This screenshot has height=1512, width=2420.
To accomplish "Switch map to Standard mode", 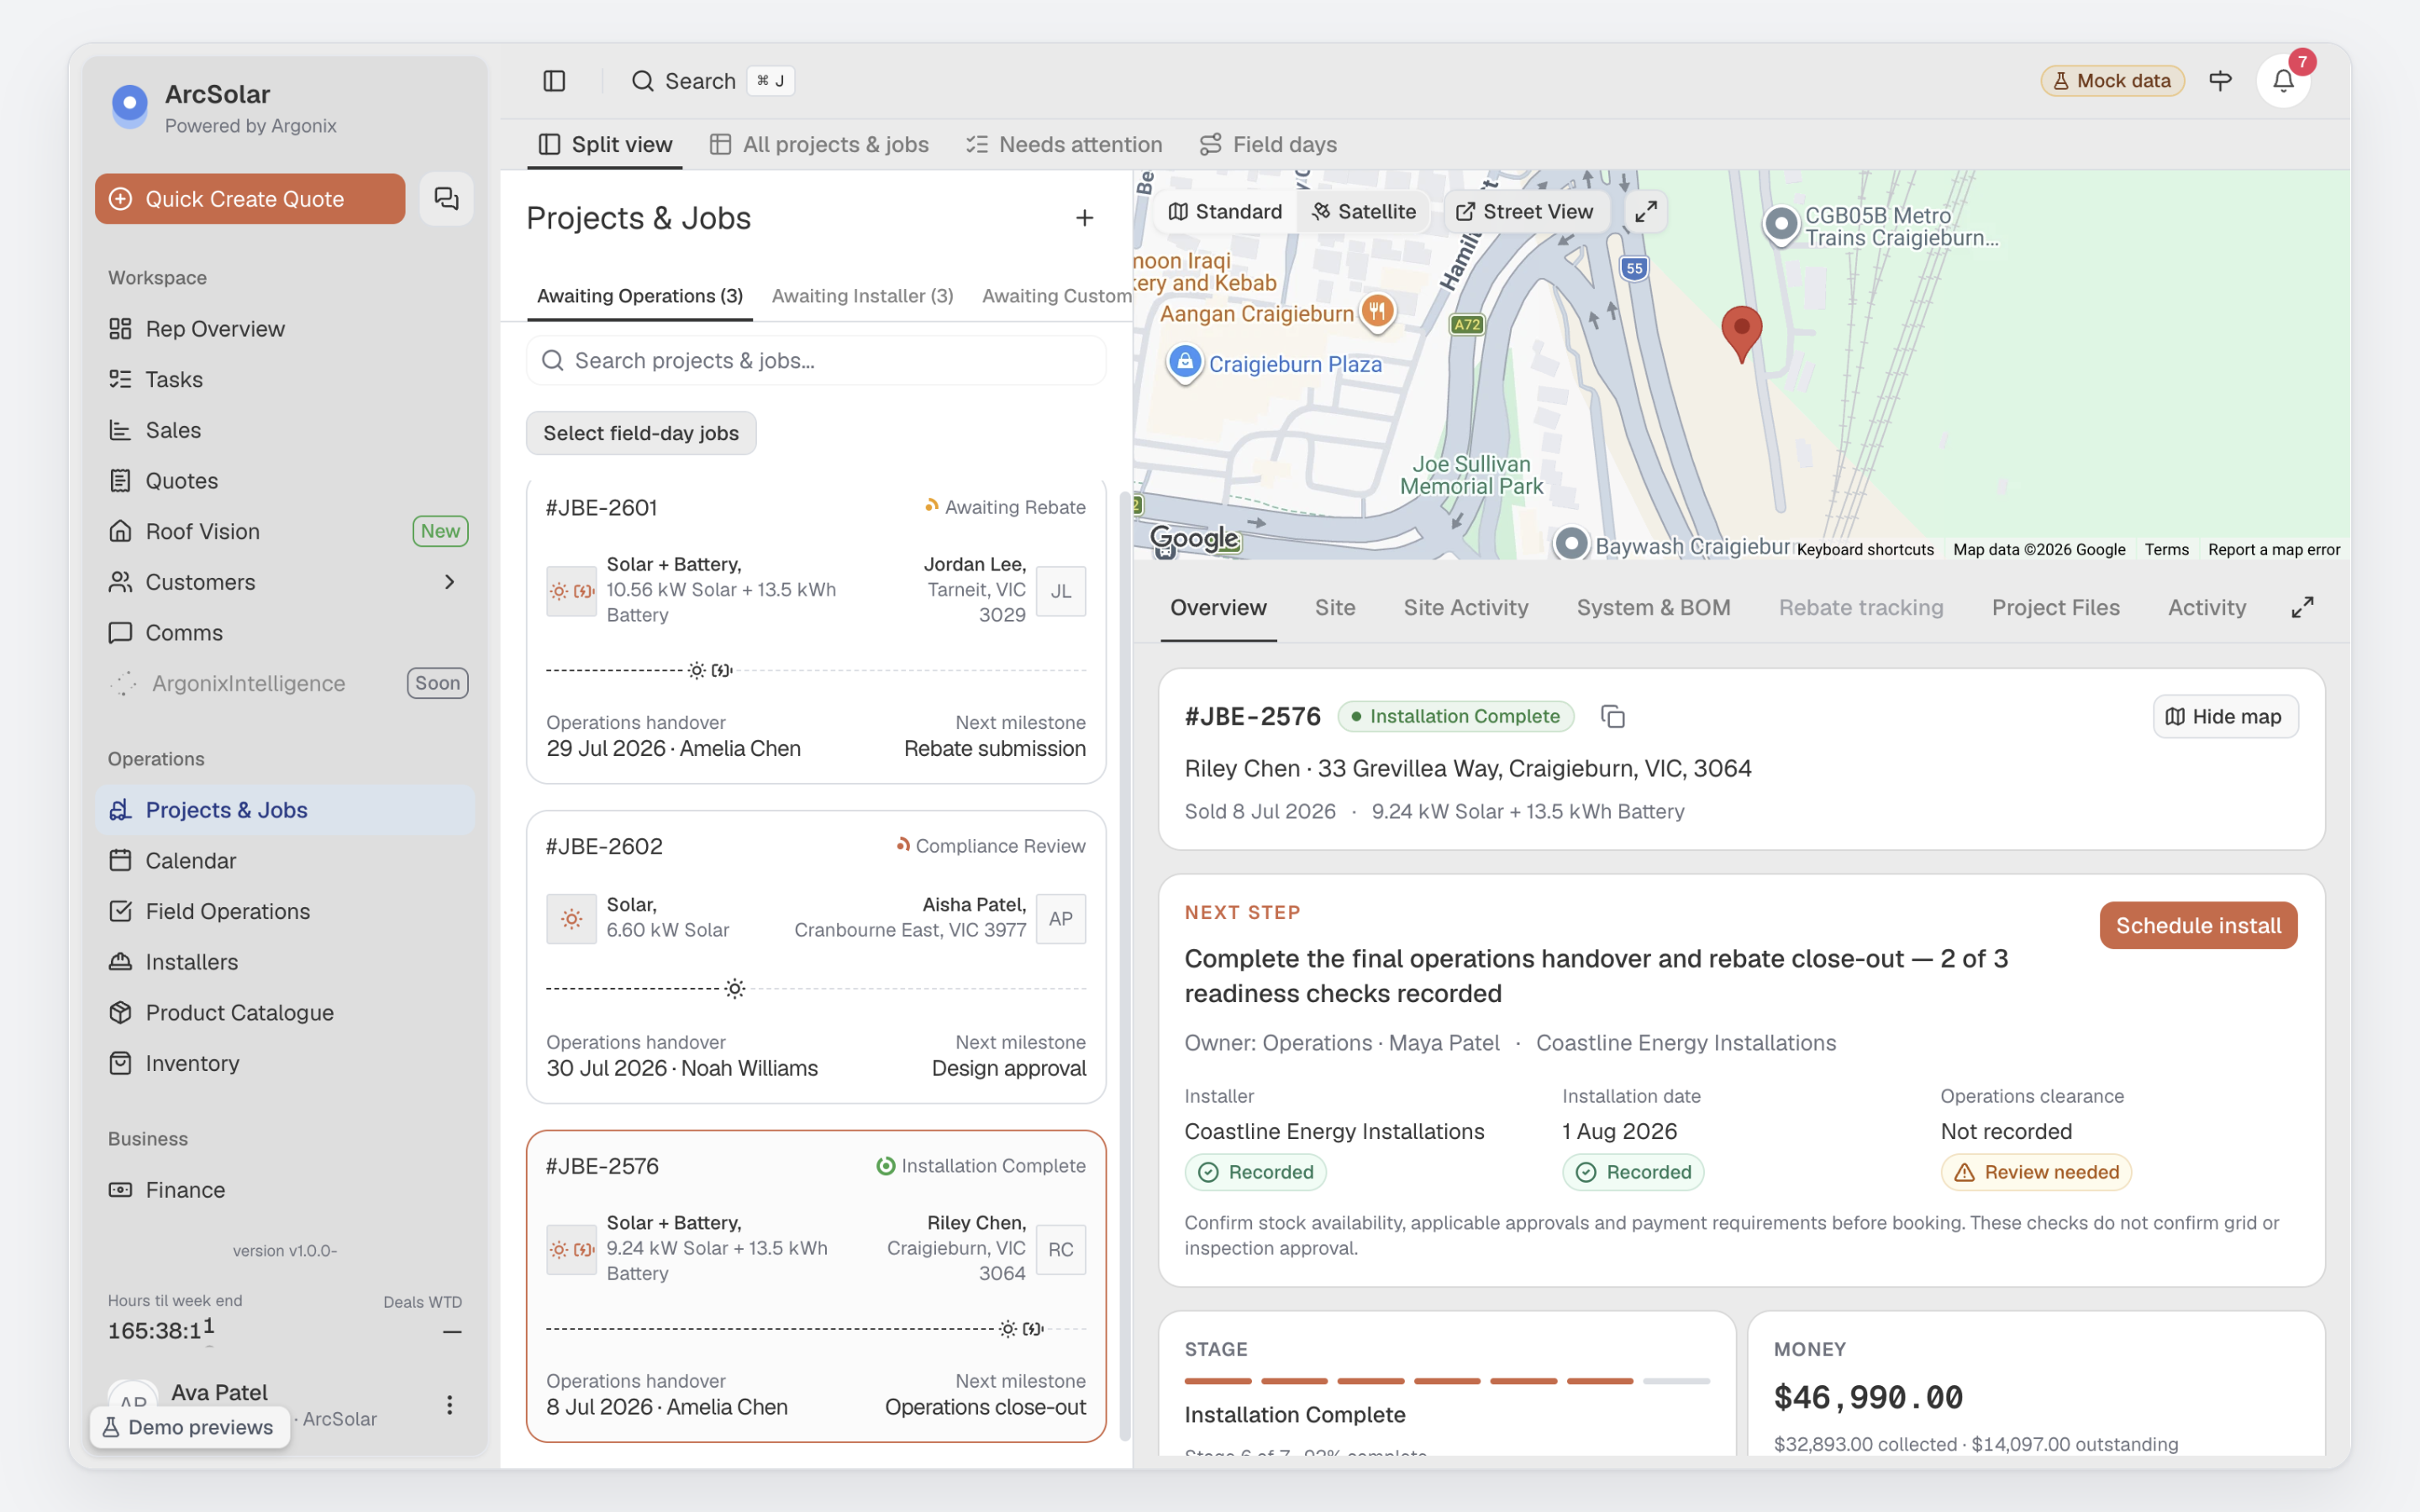I will click(x=1225, y=211).
